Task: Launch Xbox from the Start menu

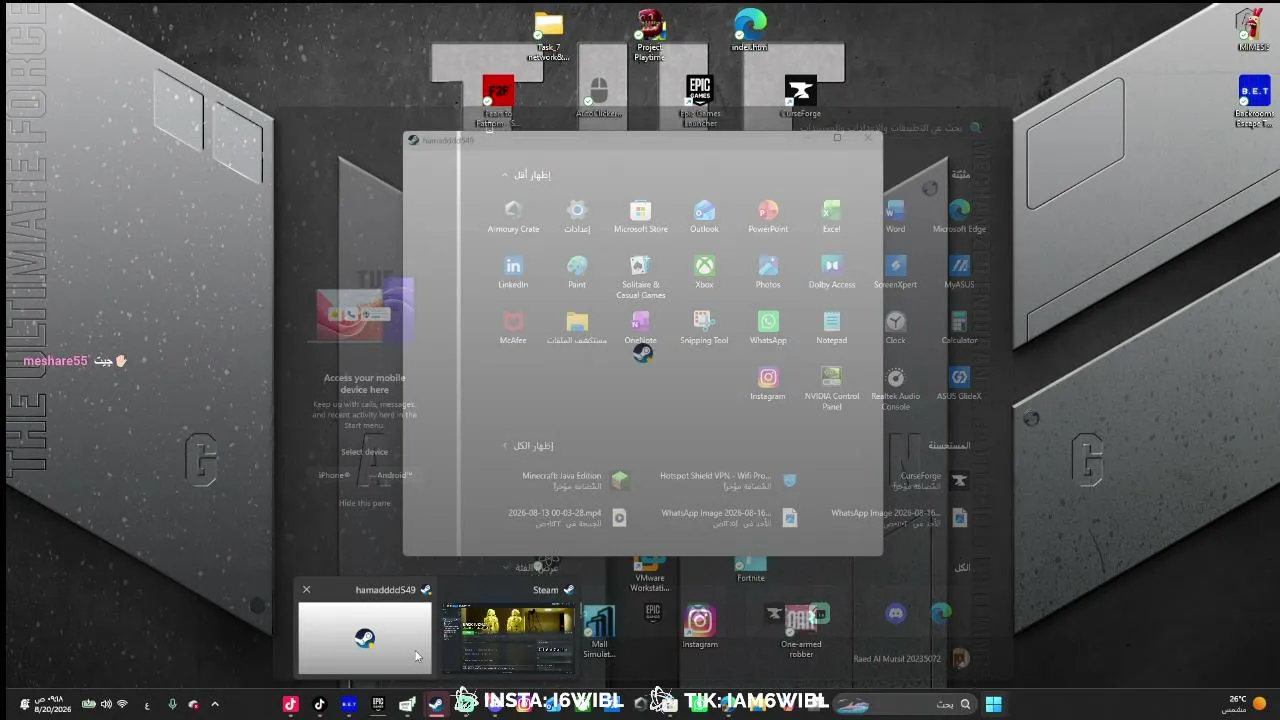Action: [704, 272]
